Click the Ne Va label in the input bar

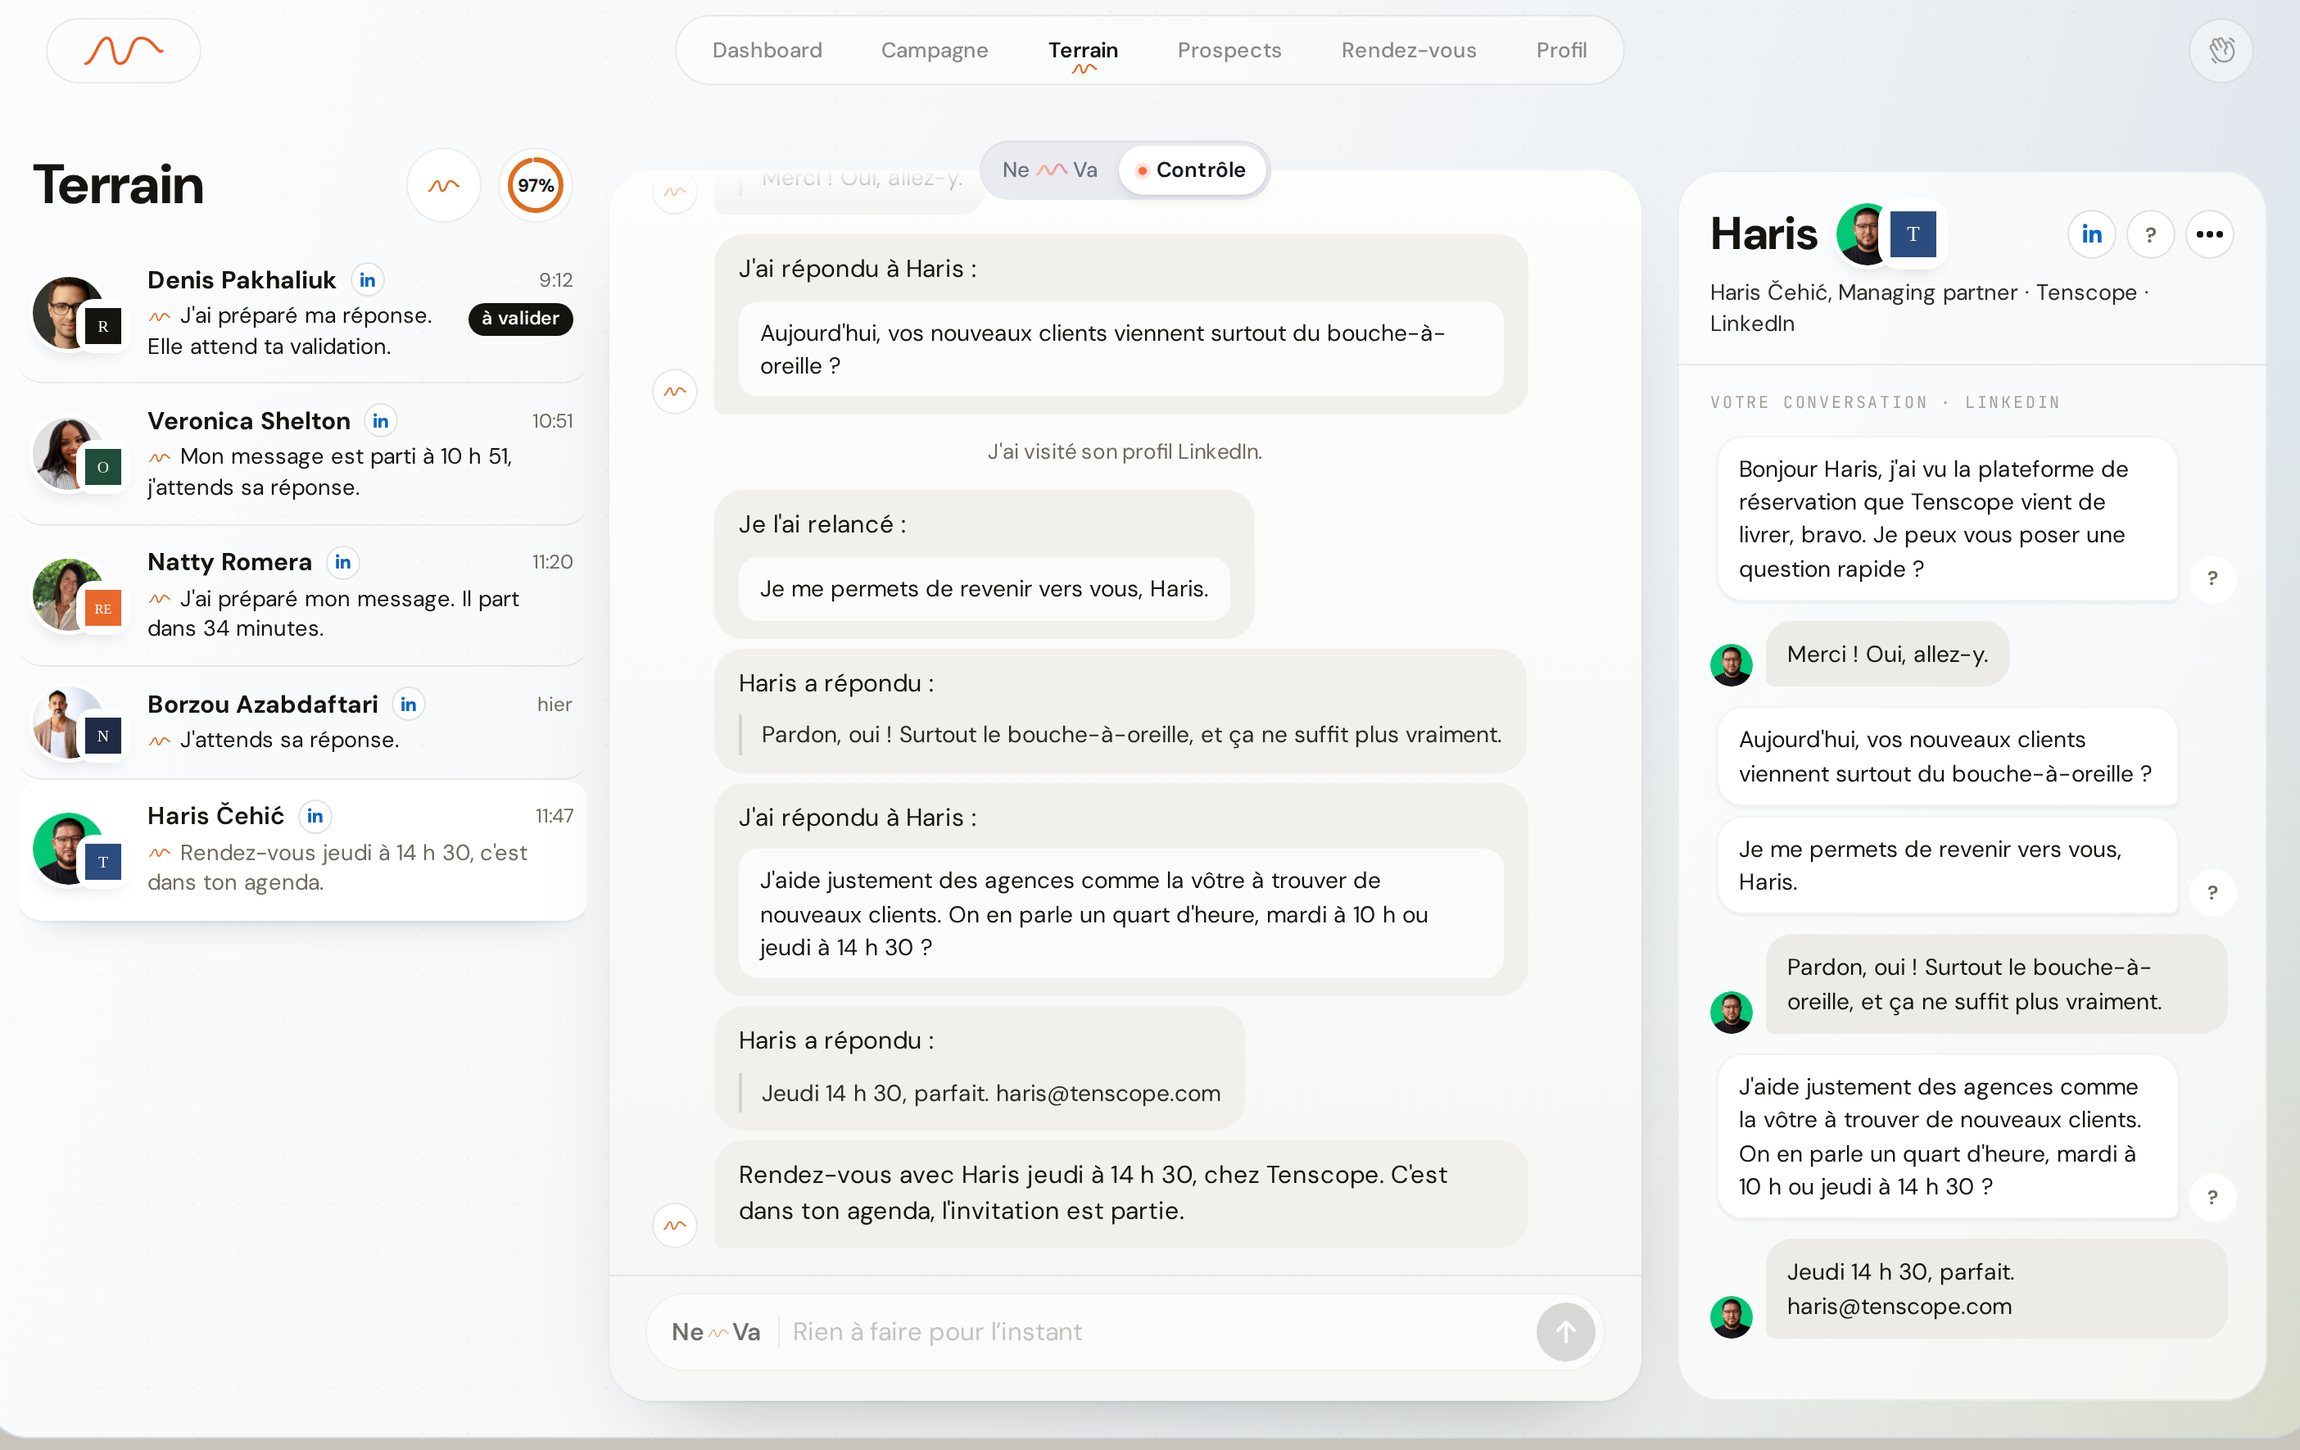(716, 1332)
